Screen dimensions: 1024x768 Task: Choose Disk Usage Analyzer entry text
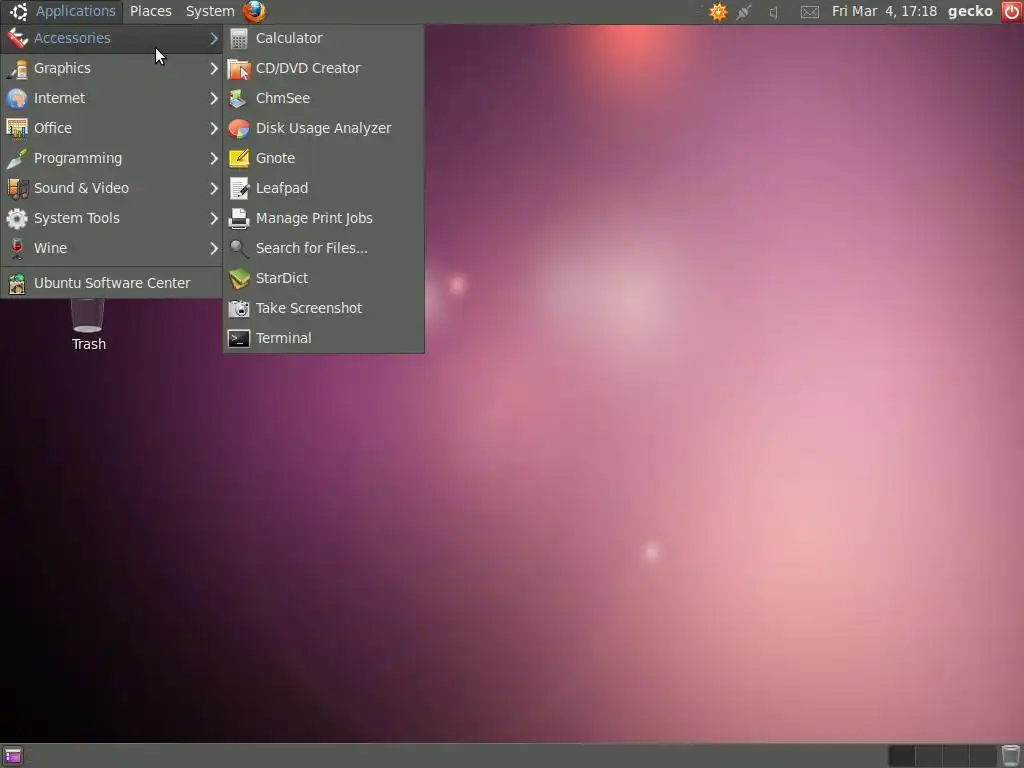(323, 129)
